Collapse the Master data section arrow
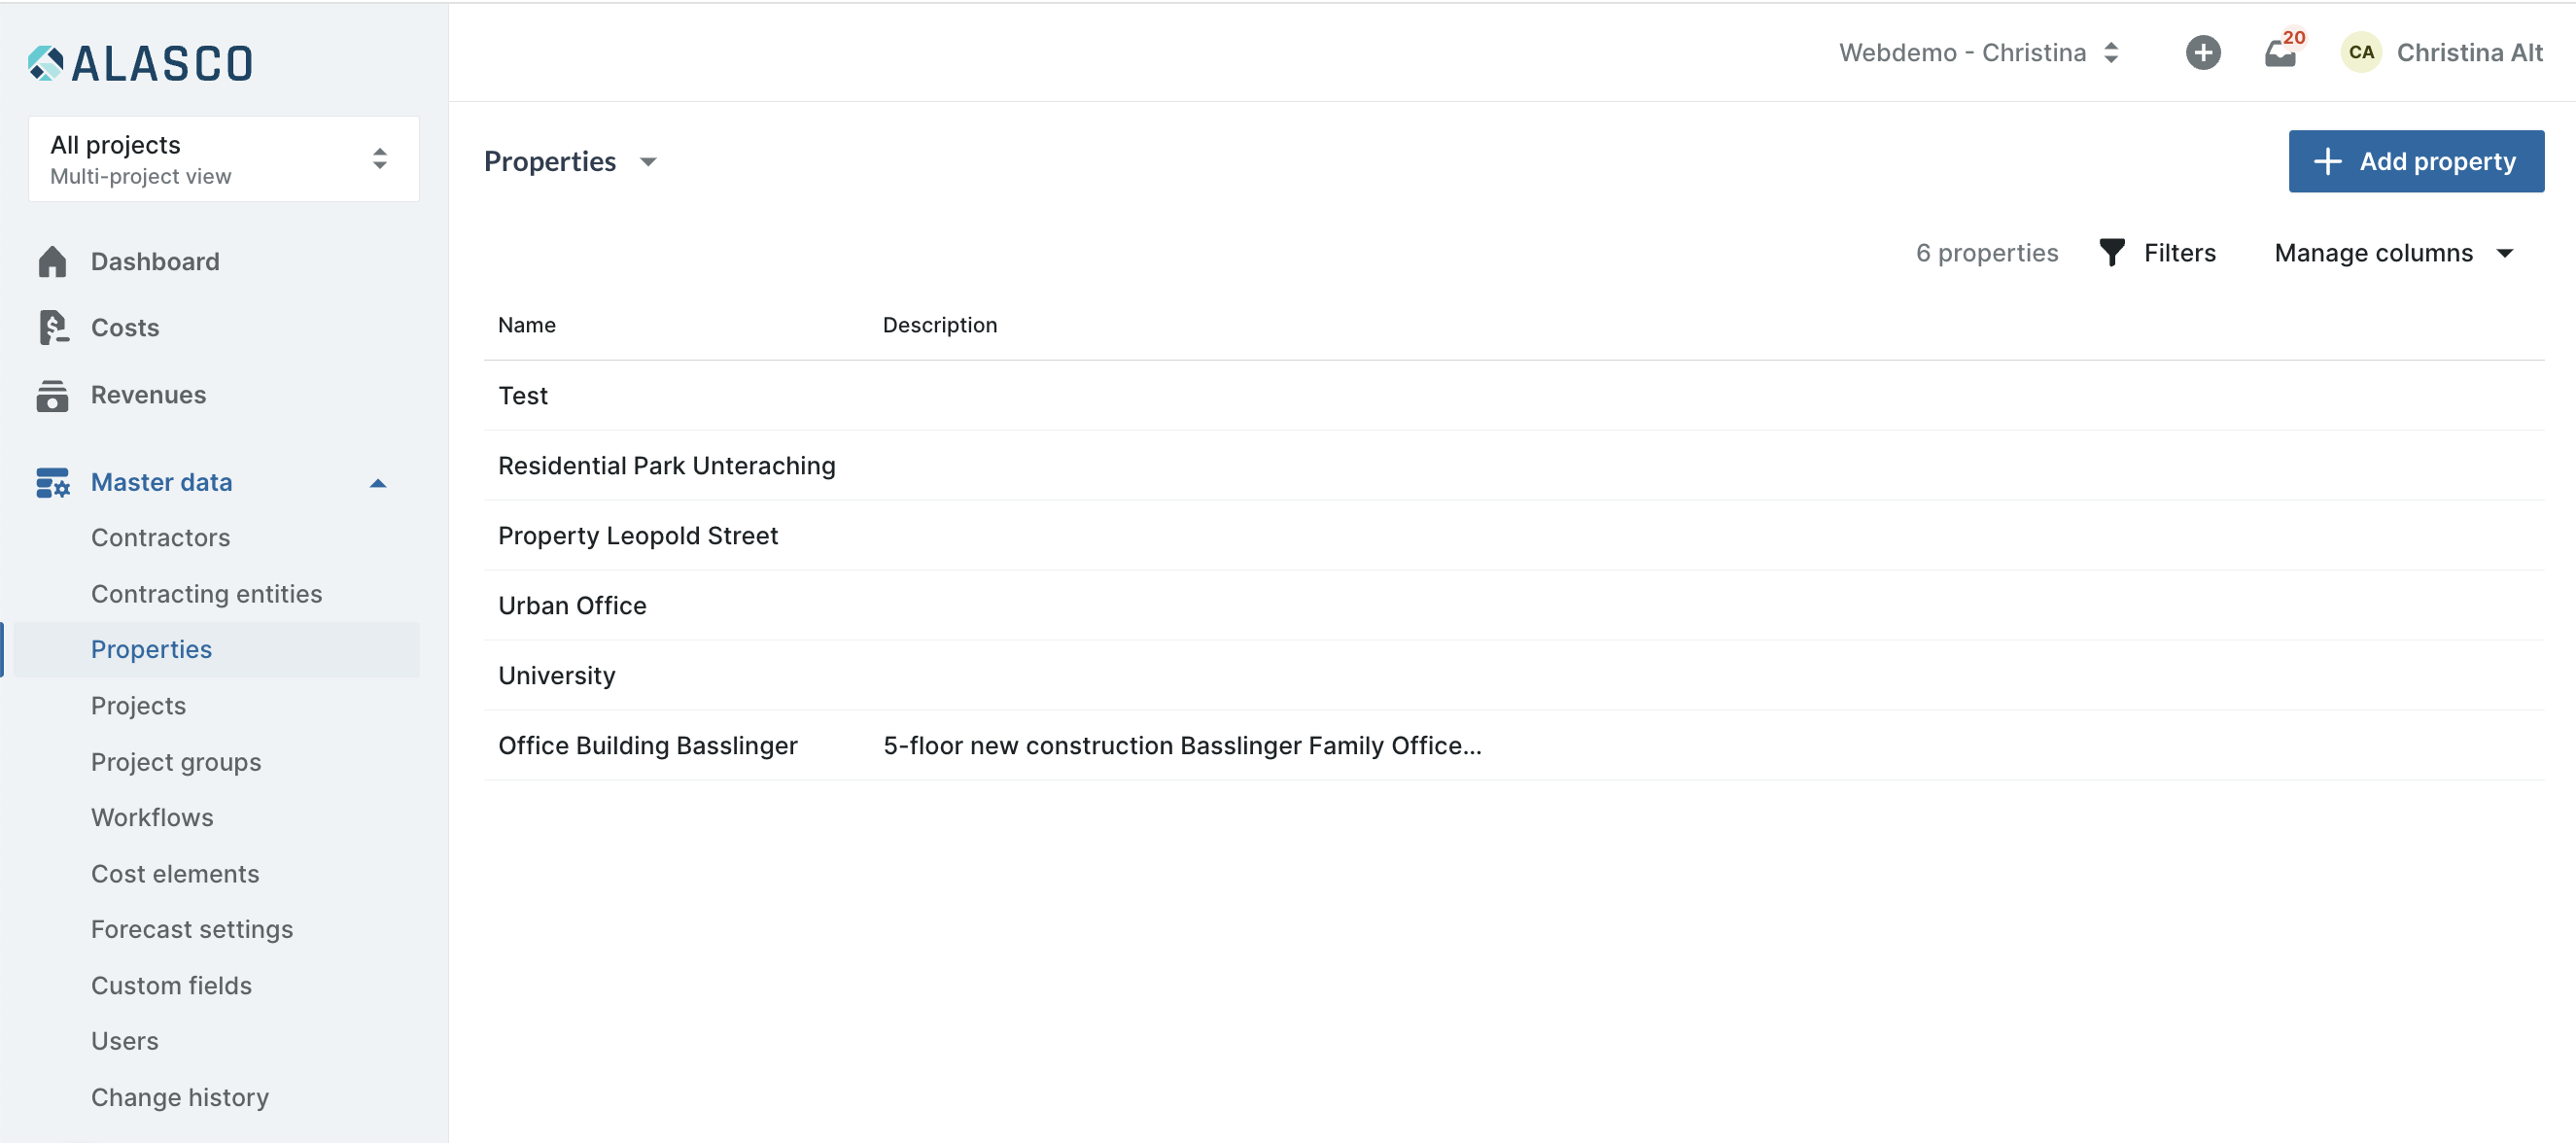Image resolution: width=2576 pixels, height=1143 pixels. tap(378, 483)
